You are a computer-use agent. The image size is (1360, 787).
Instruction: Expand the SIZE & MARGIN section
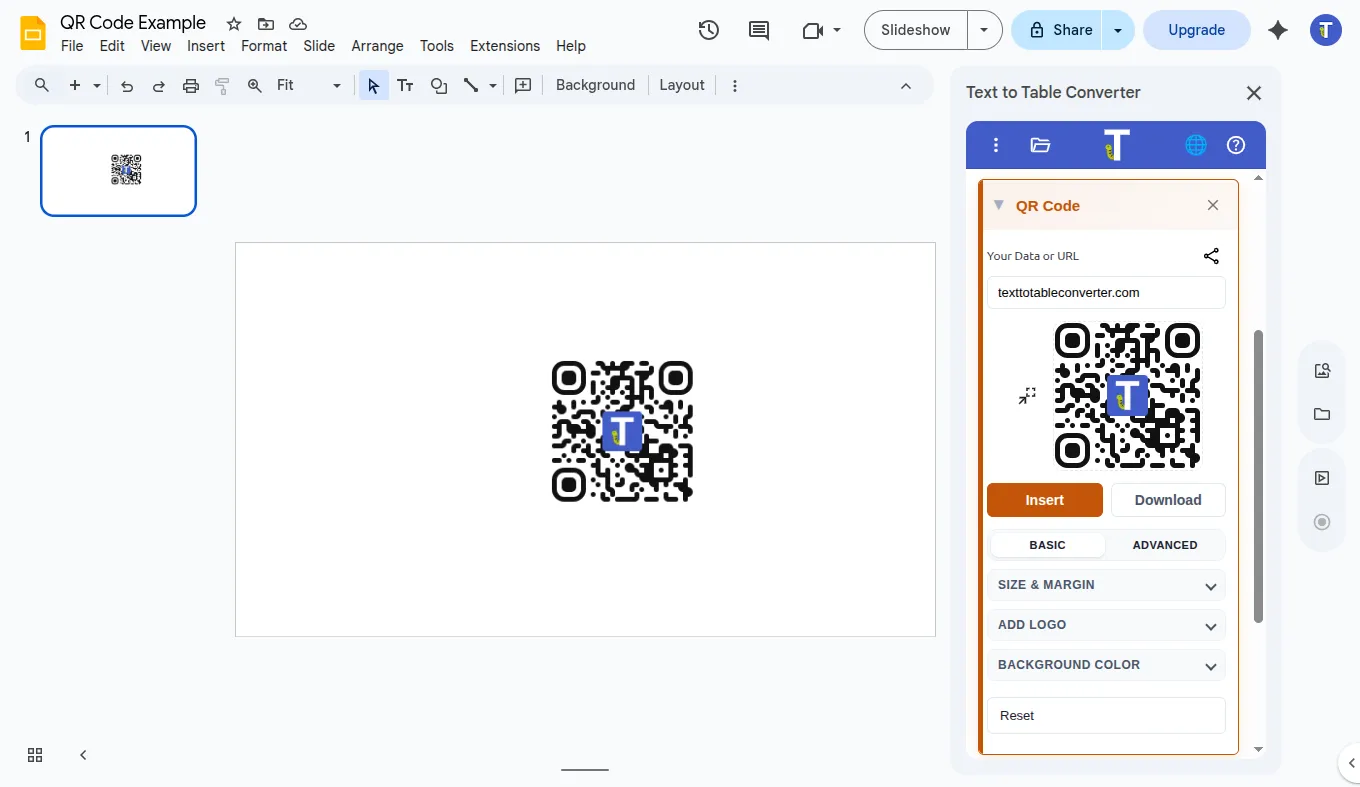1106,585
